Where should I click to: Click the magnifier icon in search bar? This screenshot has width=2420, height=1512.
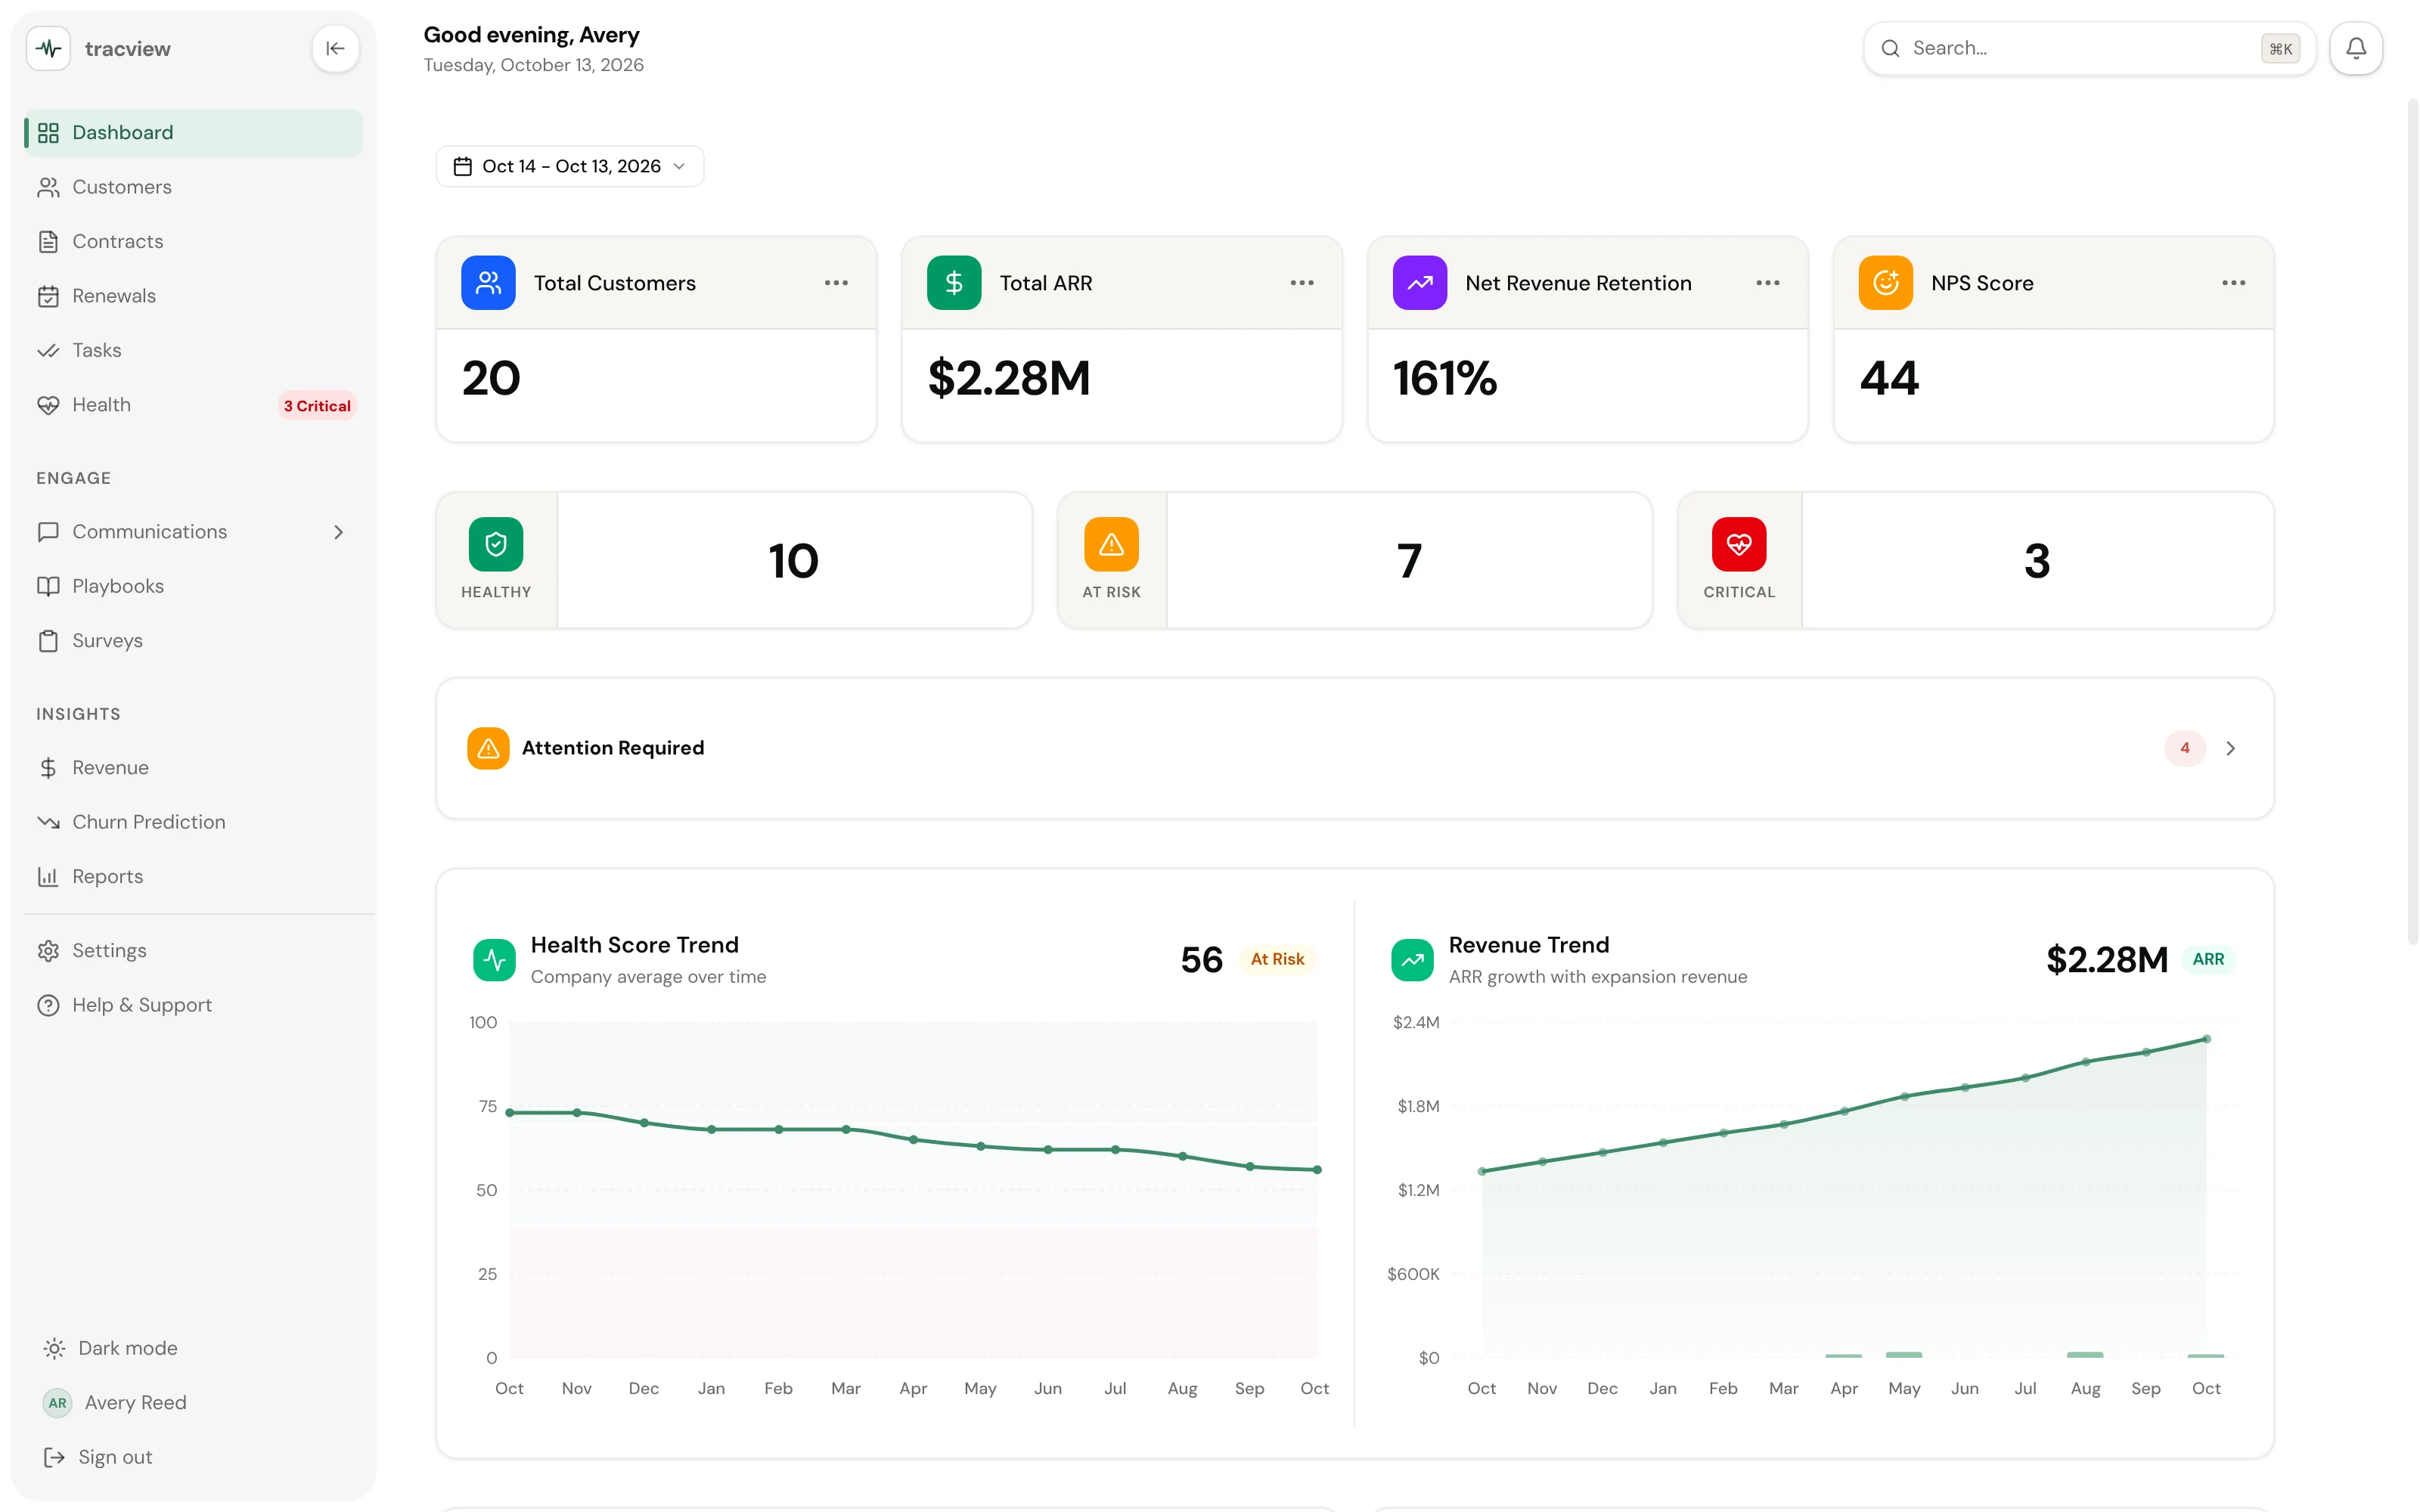pyautogui.click(x=1890, y=48)
